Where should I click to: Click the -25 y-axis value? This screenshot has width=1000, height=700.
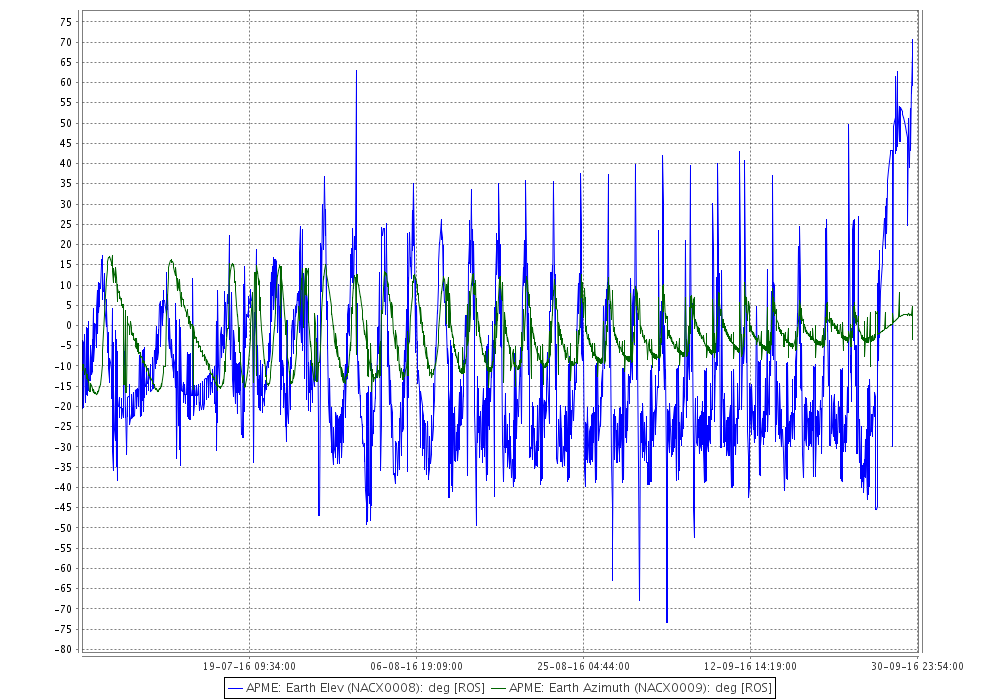64,427
